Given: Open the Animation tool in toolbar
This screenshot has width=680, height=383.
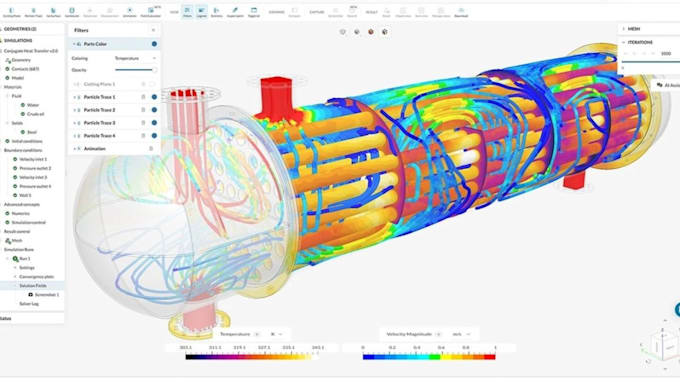Looking at the screenshot, I should click(x=130, y=12).
